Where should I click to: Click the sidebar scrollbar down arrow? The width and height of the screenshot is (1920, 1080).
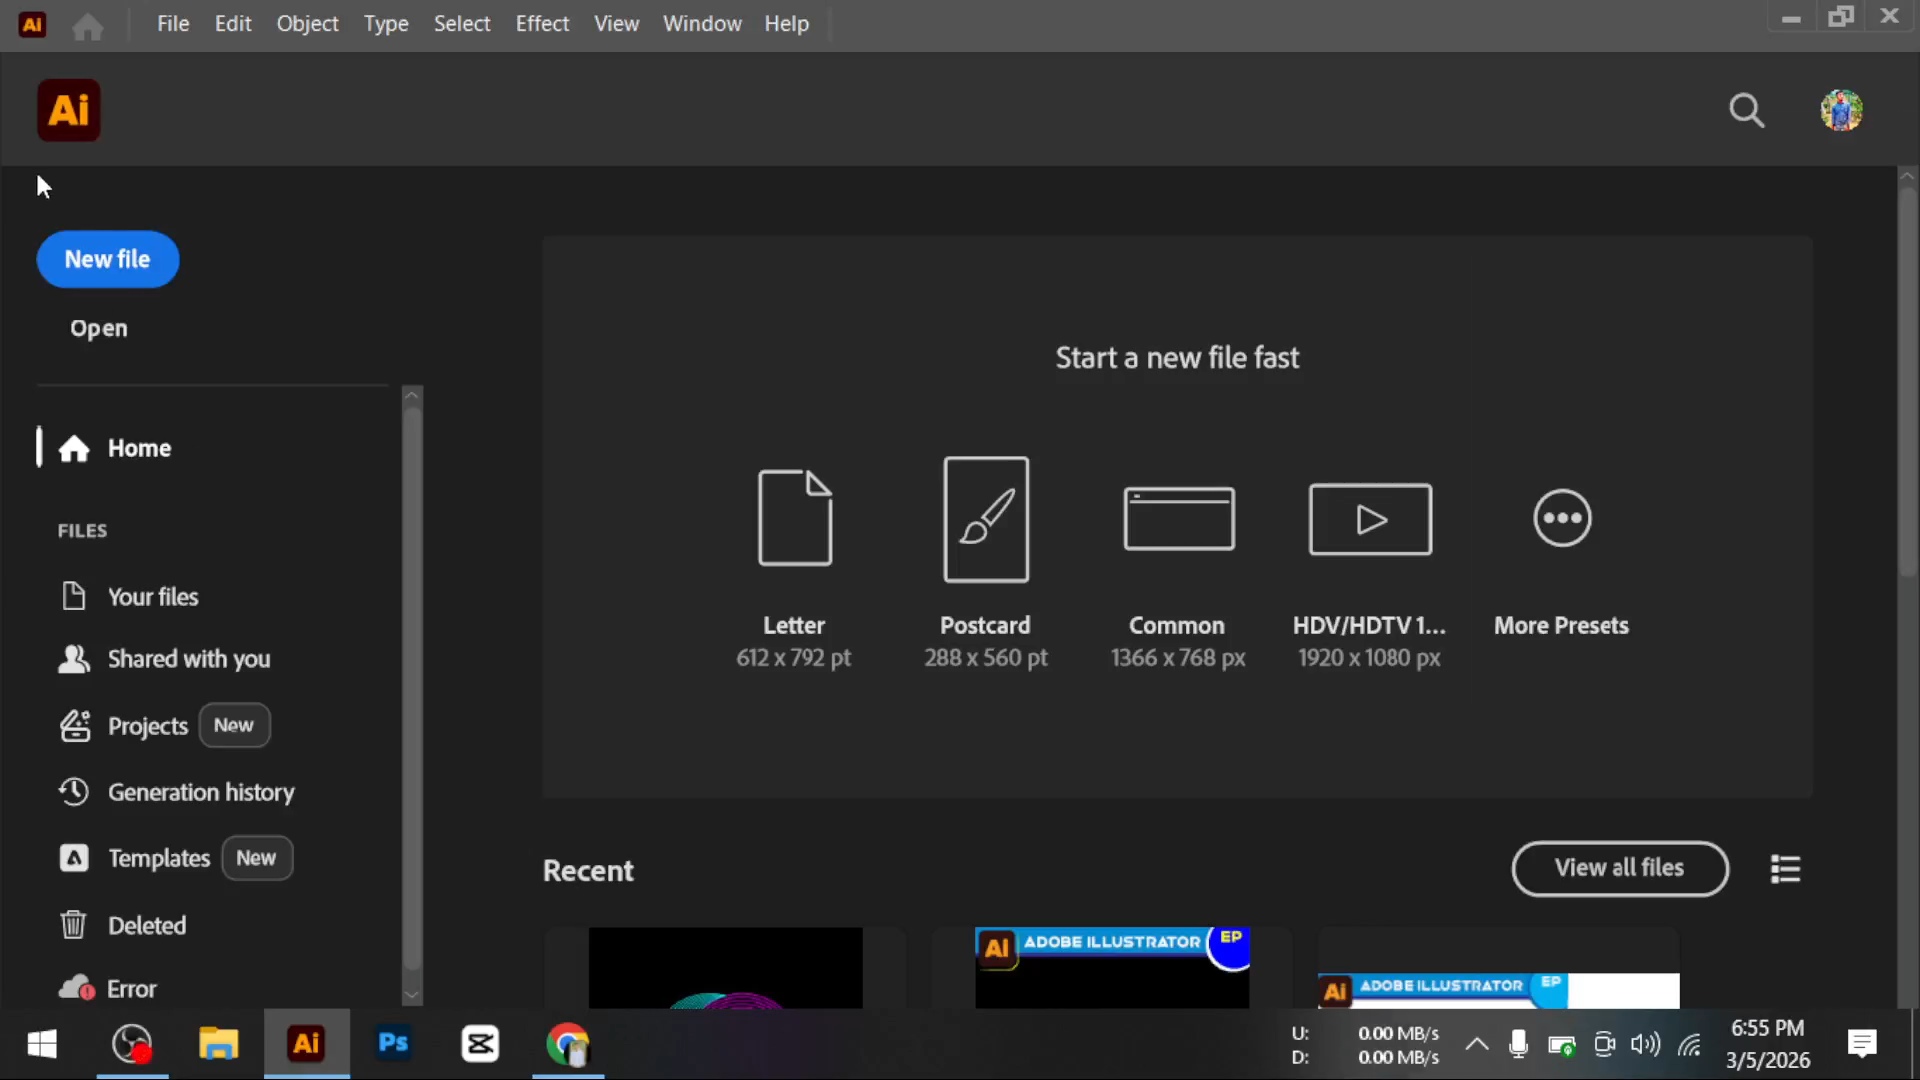(411, 996)
